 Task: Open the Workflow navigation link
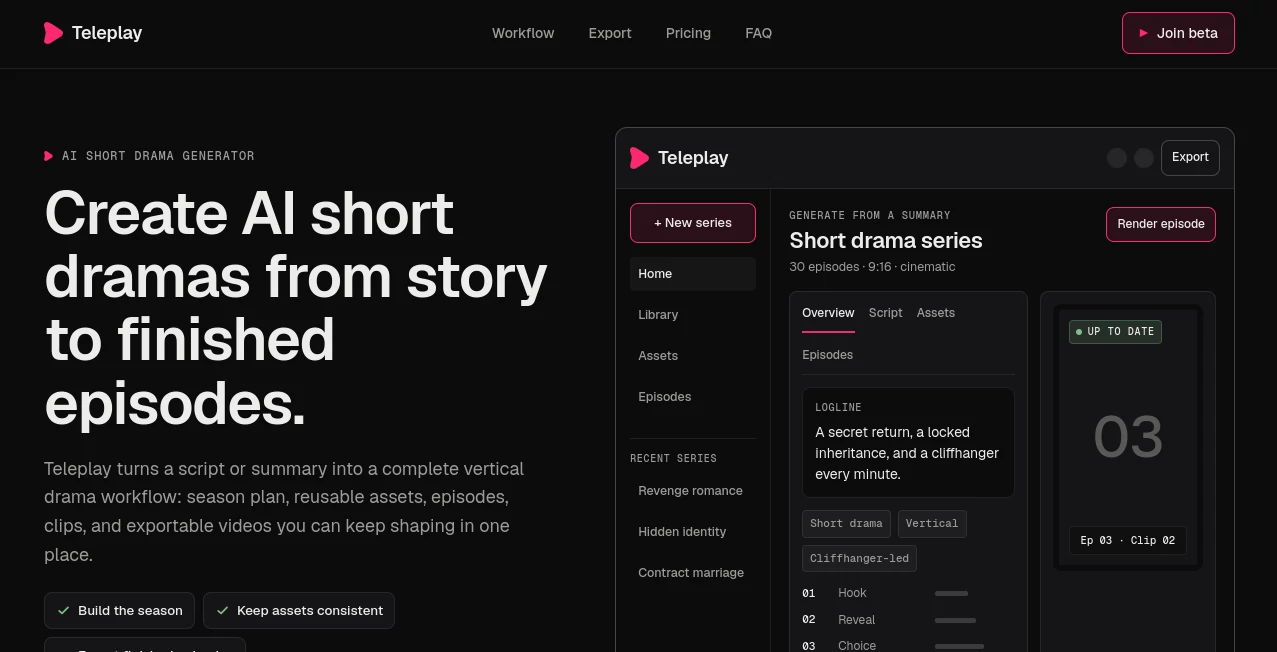pyautogui.click(x=523, y=33)
